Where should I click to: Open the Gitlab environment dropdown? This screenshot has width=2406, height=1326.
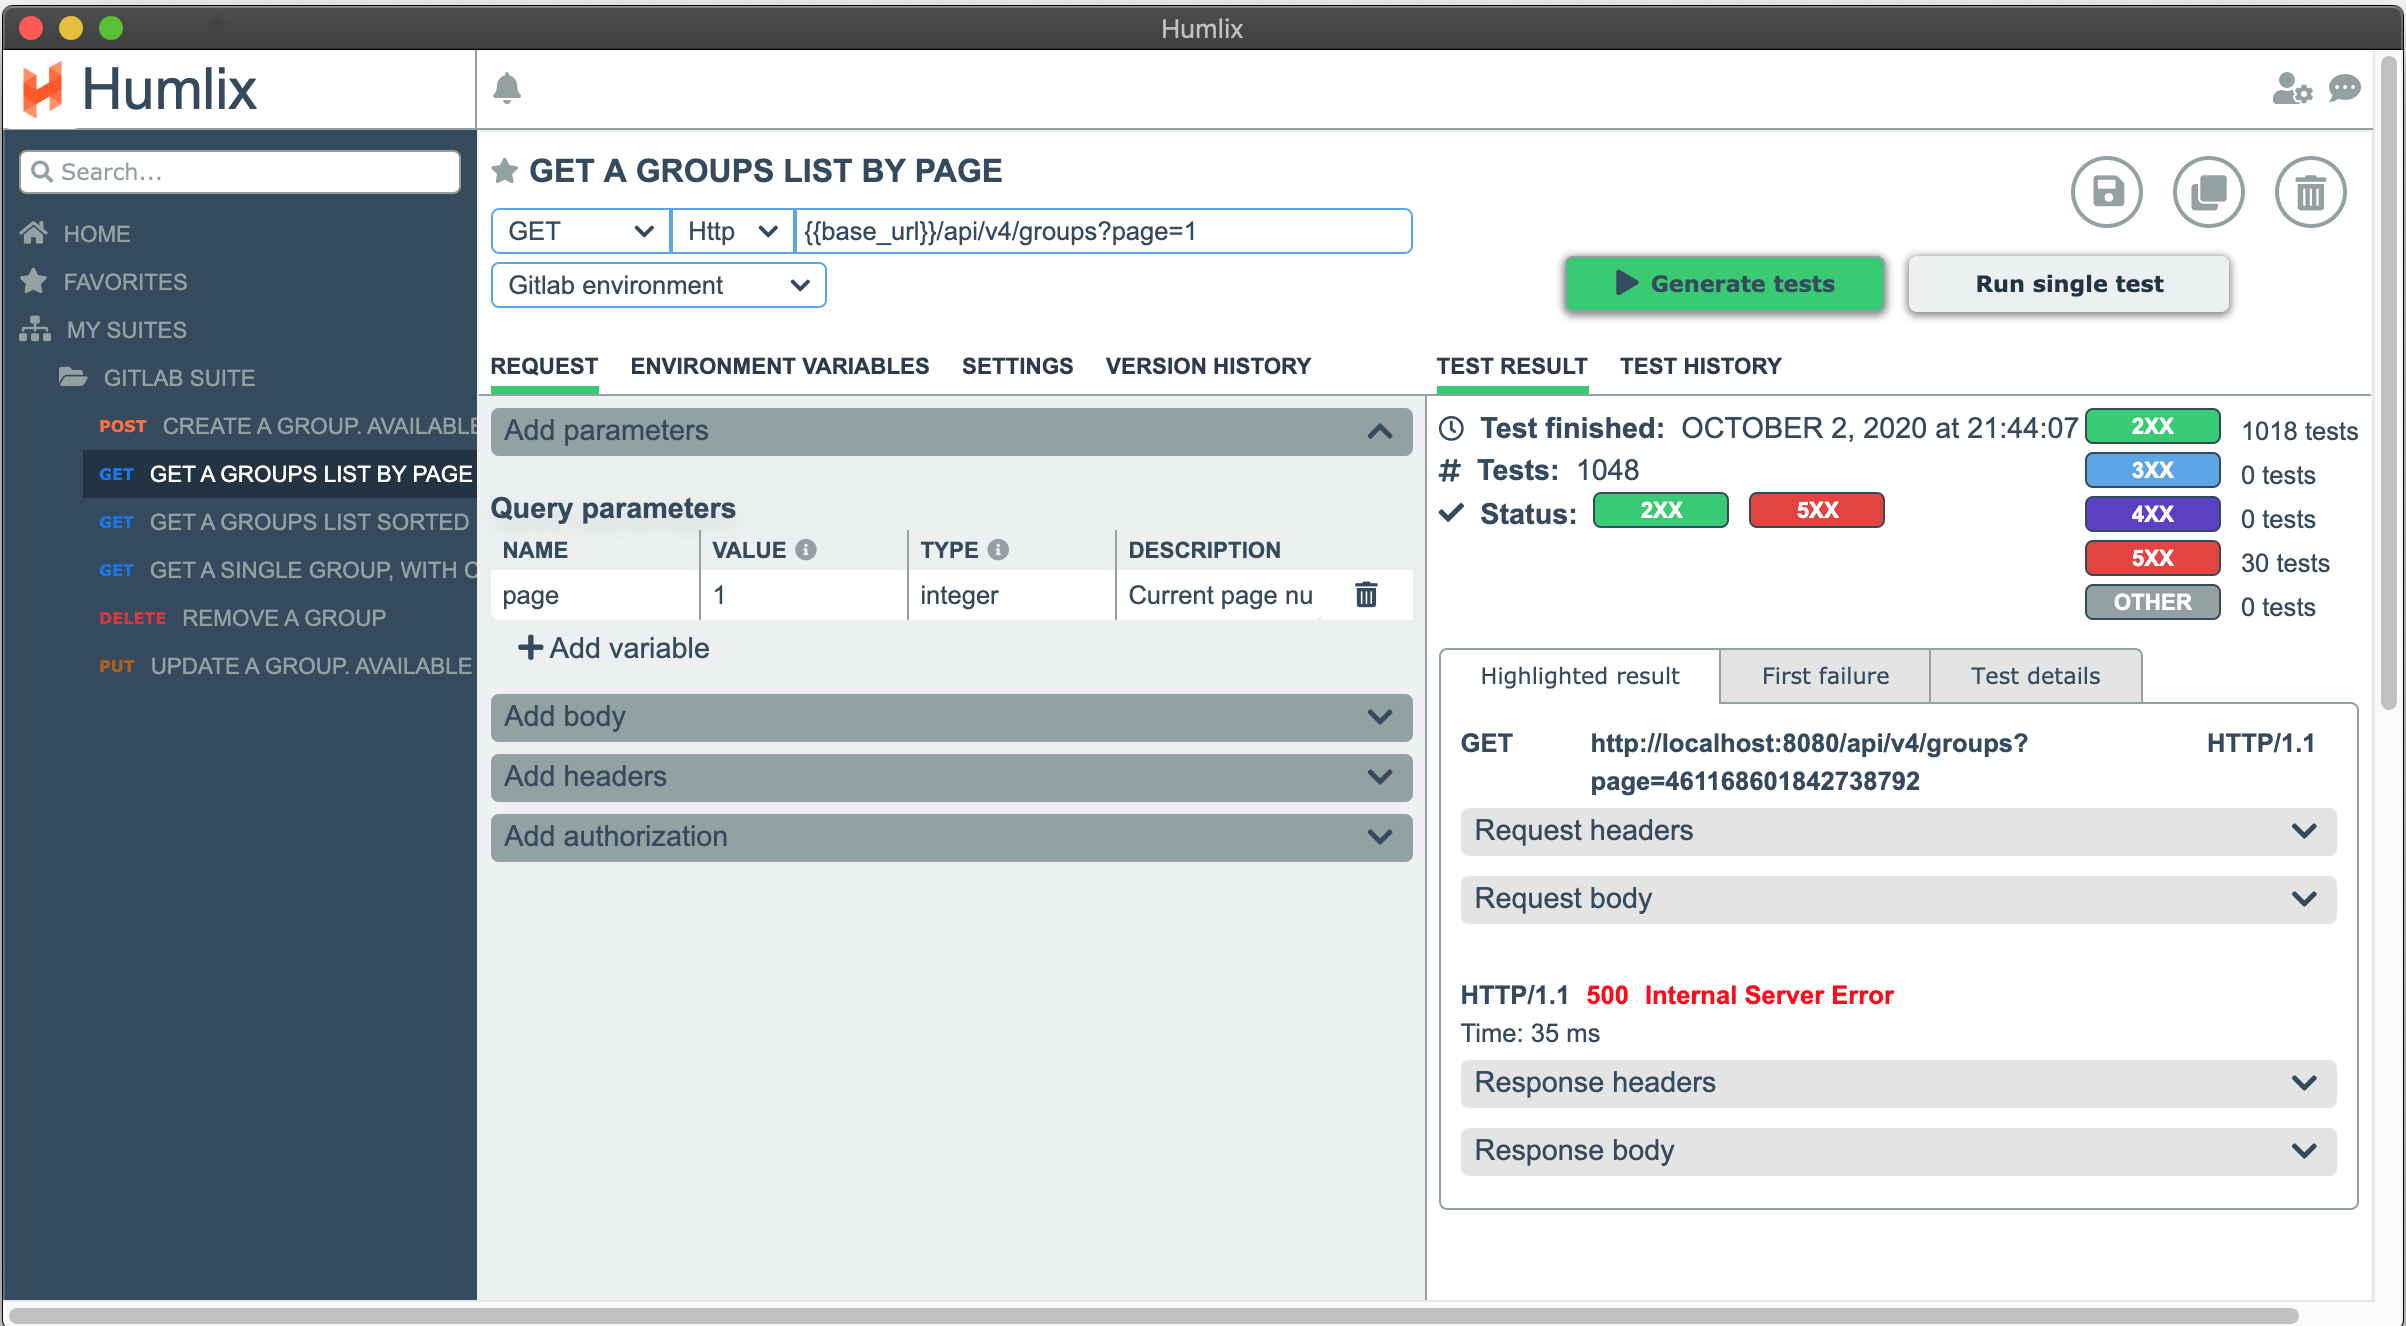[x=658, y=285]
